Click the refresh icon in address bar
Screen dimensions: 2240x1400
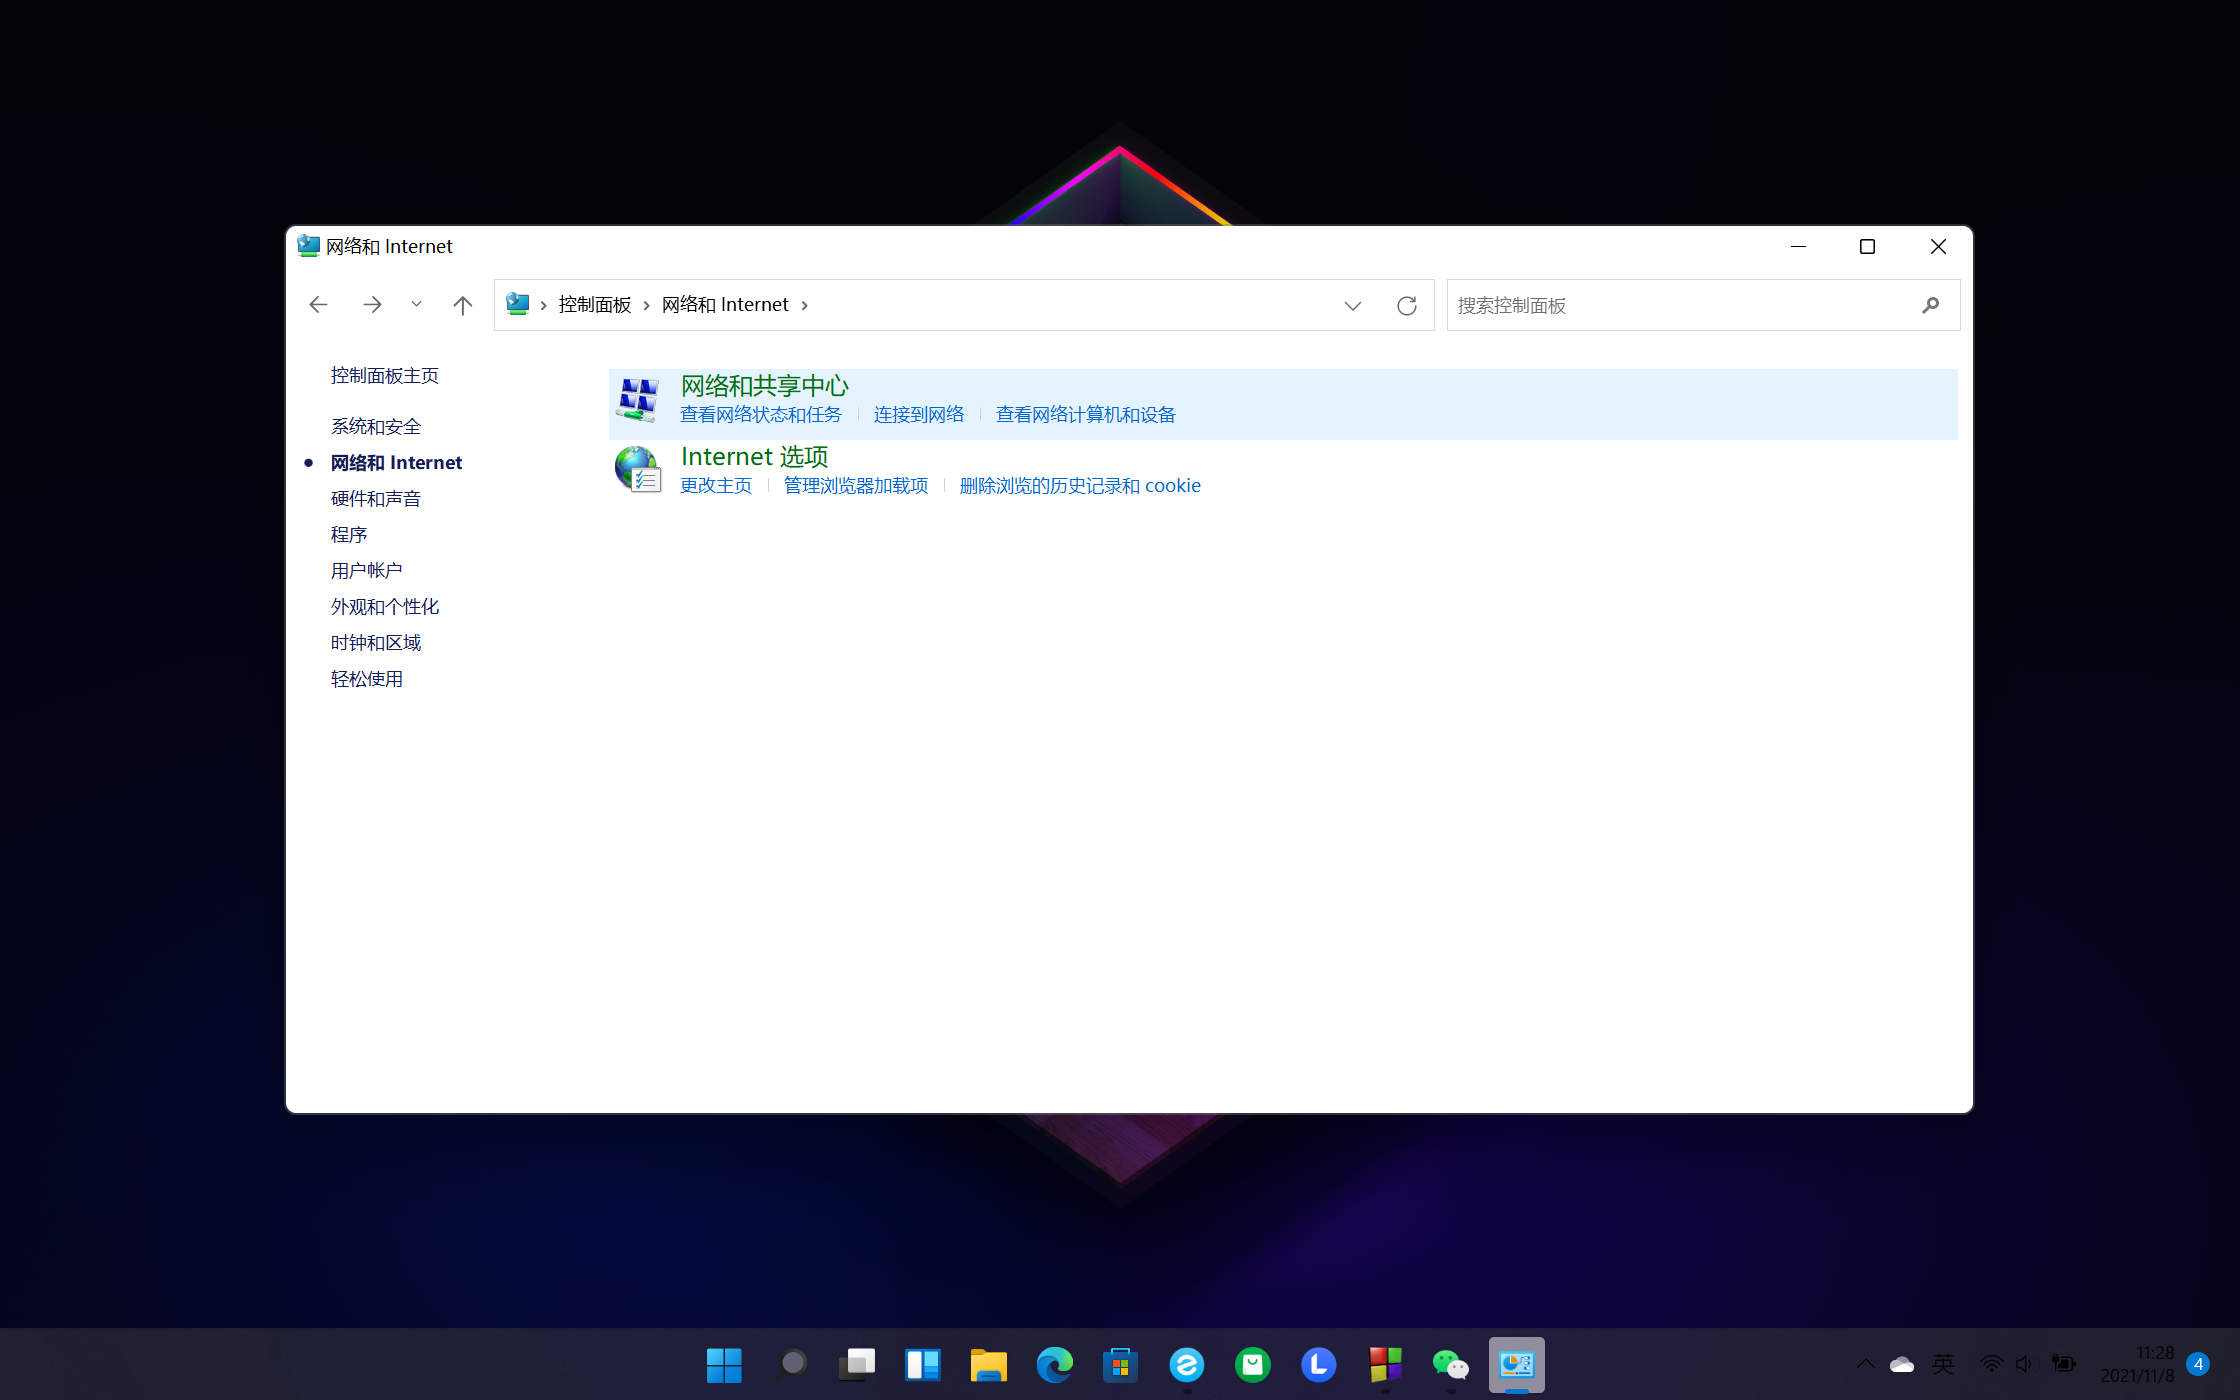(1406, 305)
